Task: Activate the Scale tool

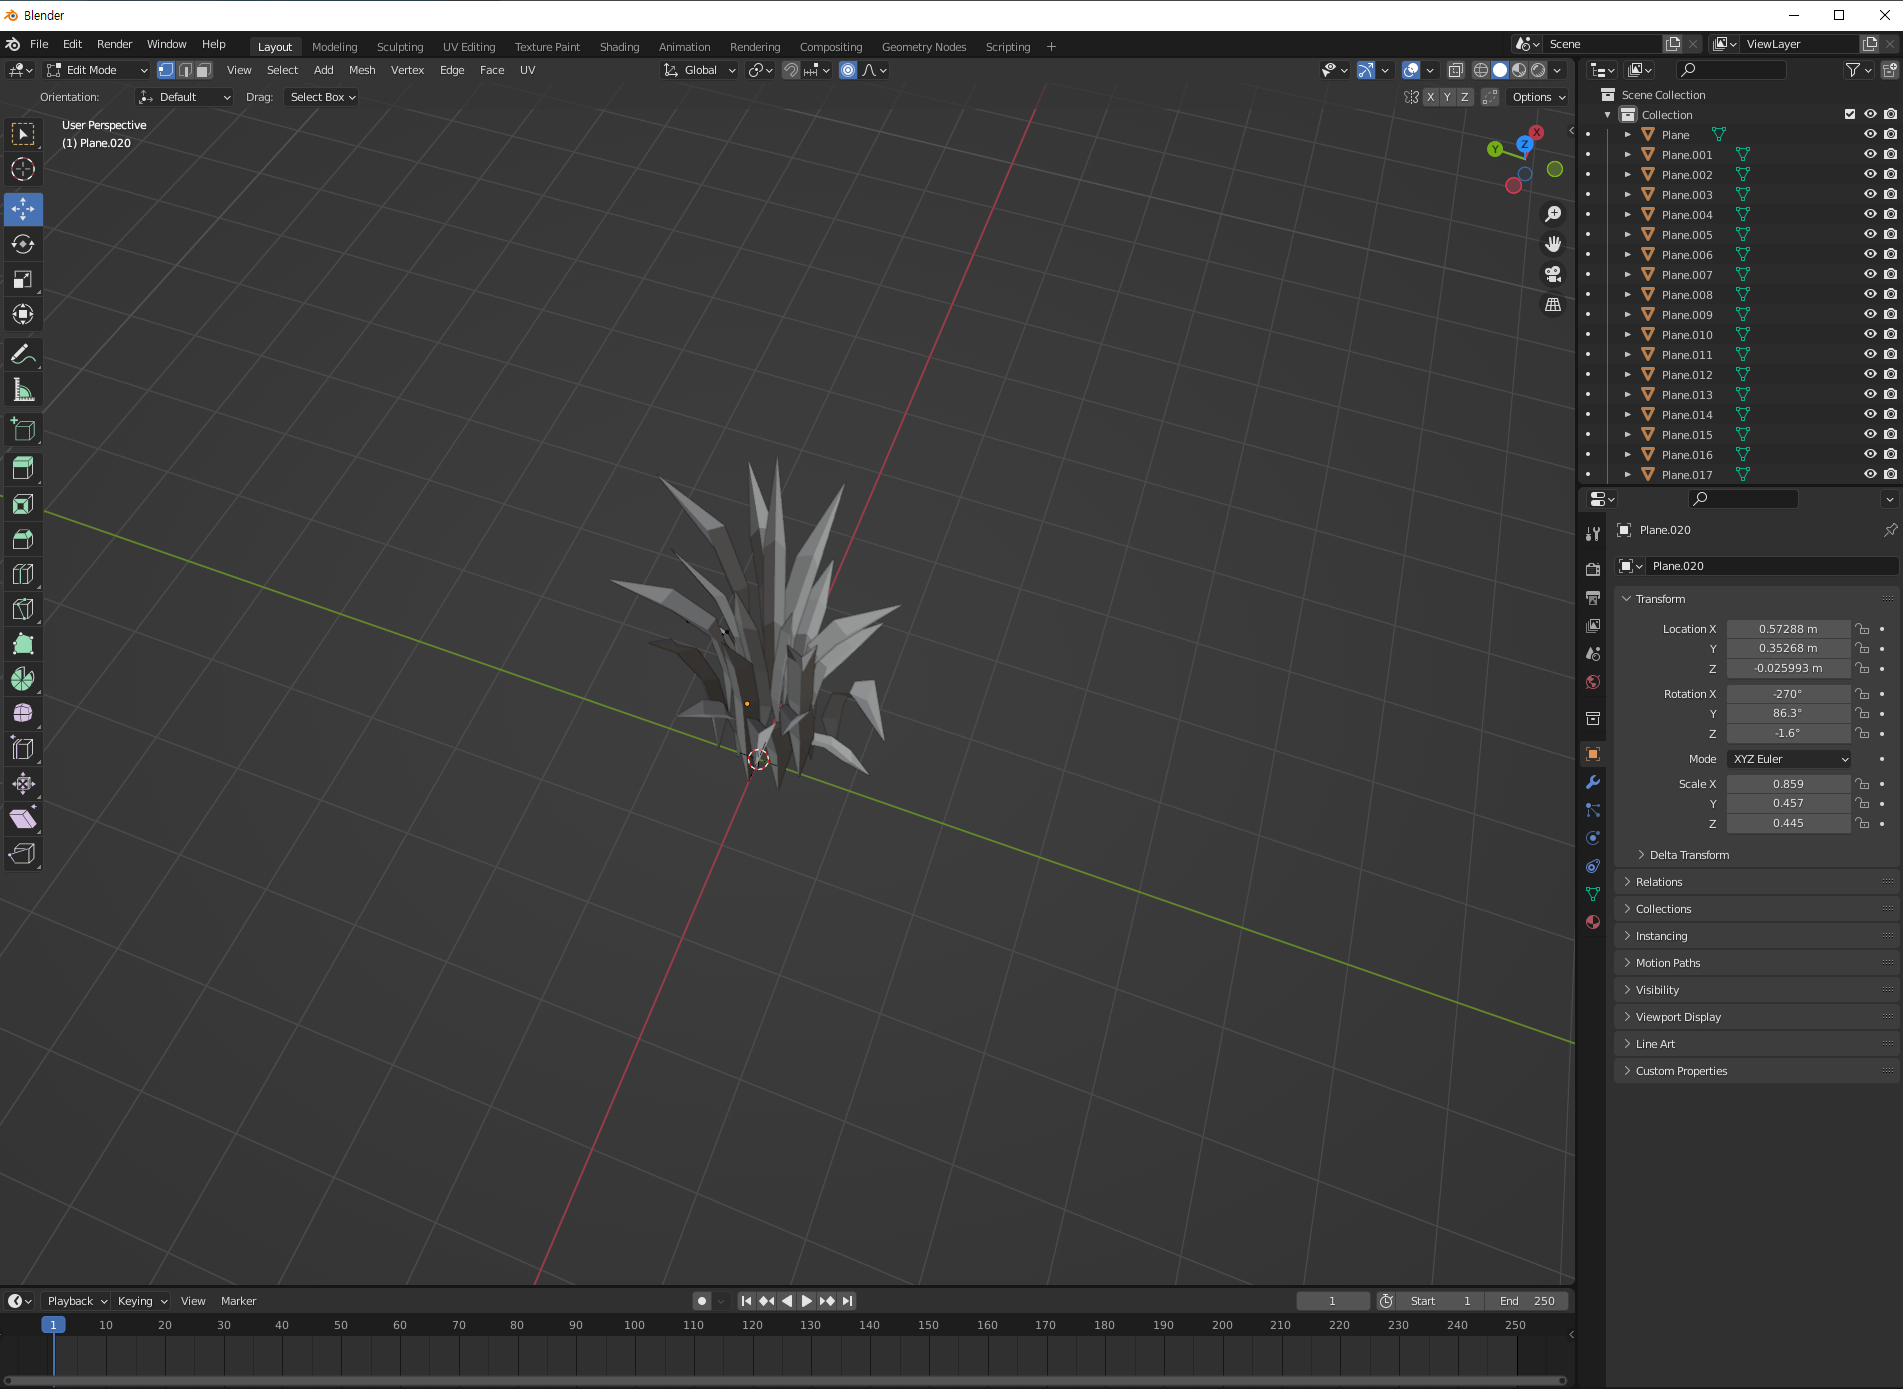Action: (x=23, y=279)
